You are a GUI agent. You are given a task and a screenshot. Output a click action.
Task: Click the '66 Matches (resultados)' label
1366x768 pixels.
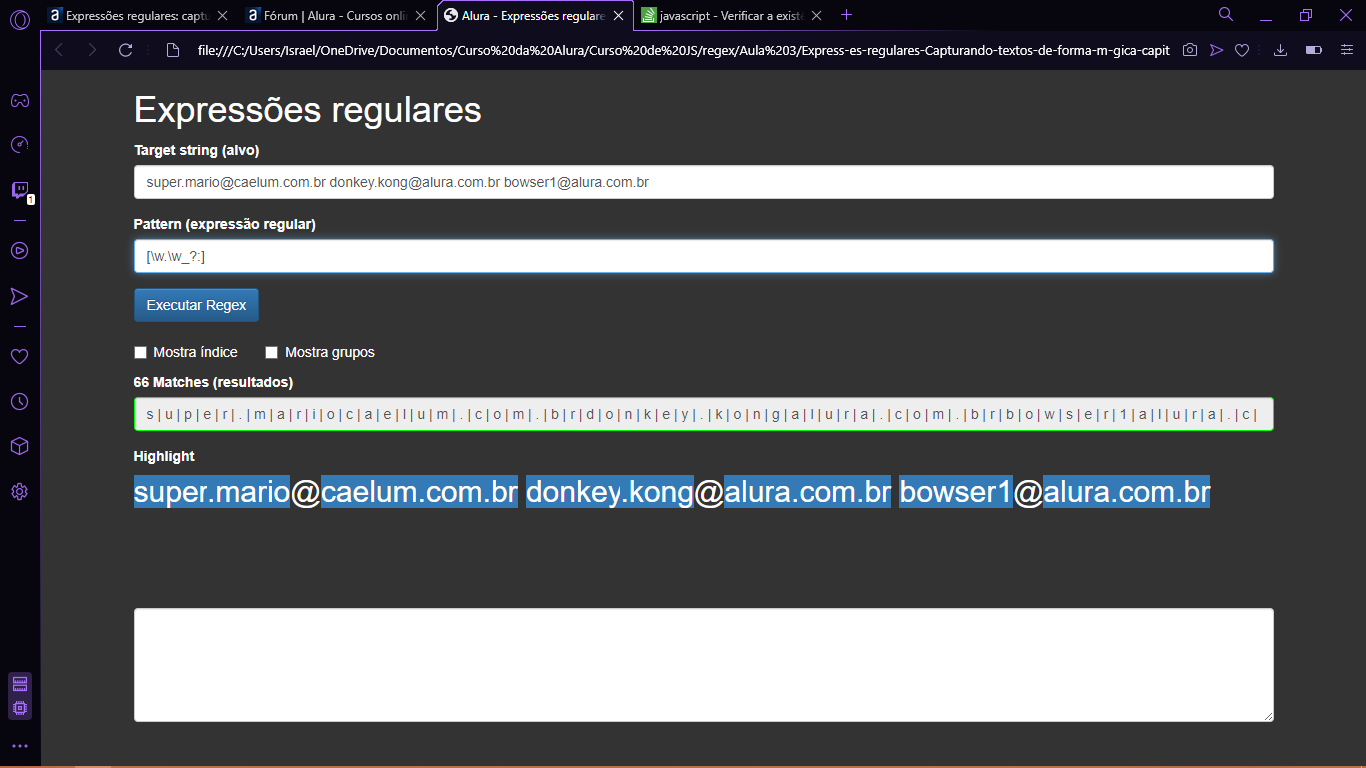tap(213, 382)
